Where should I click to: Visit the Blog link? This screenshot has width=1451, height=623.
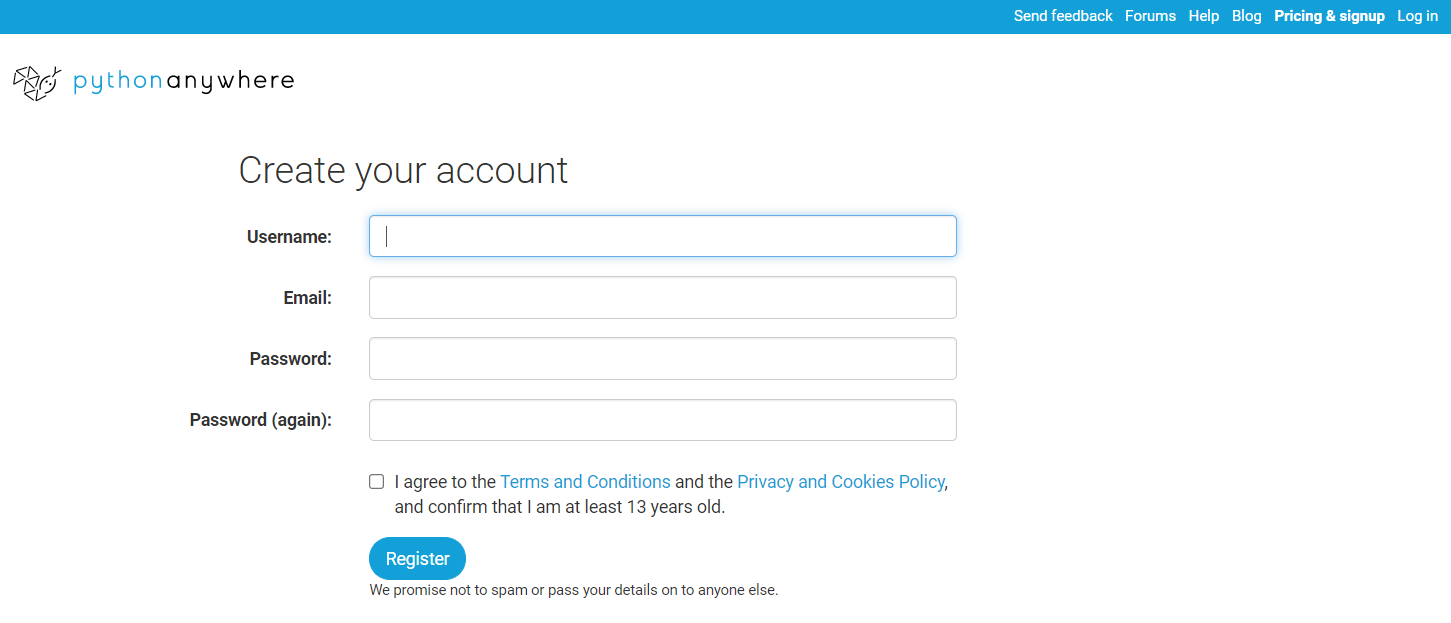point(1246,16)
